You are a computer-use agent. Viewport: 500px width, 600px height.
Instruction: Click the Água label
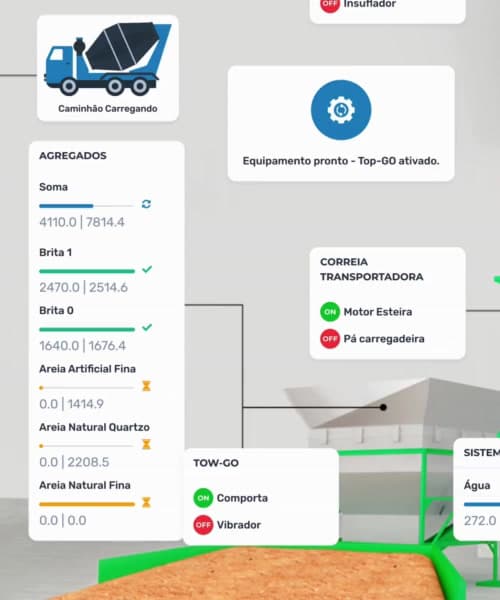click(477, 486)
